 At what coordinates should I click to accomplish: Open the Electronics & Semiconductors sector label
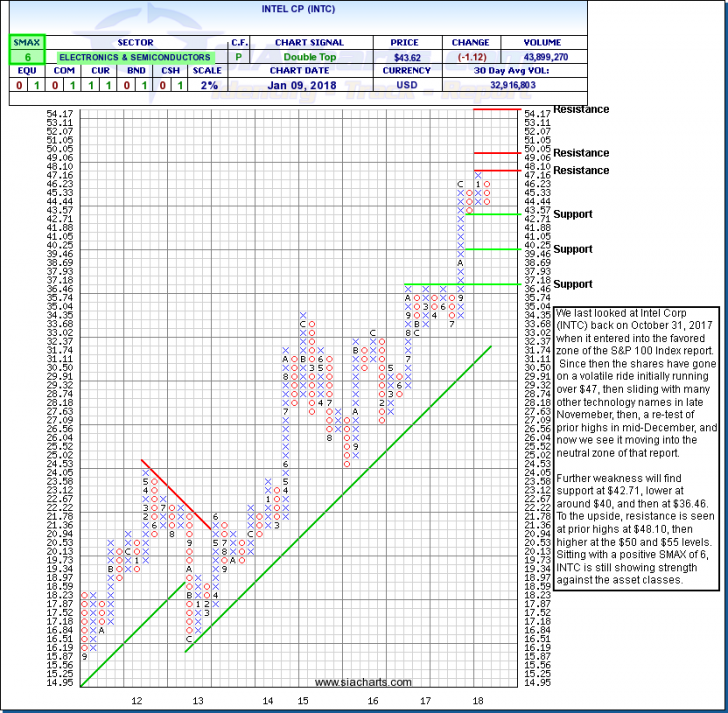(134, 58)
